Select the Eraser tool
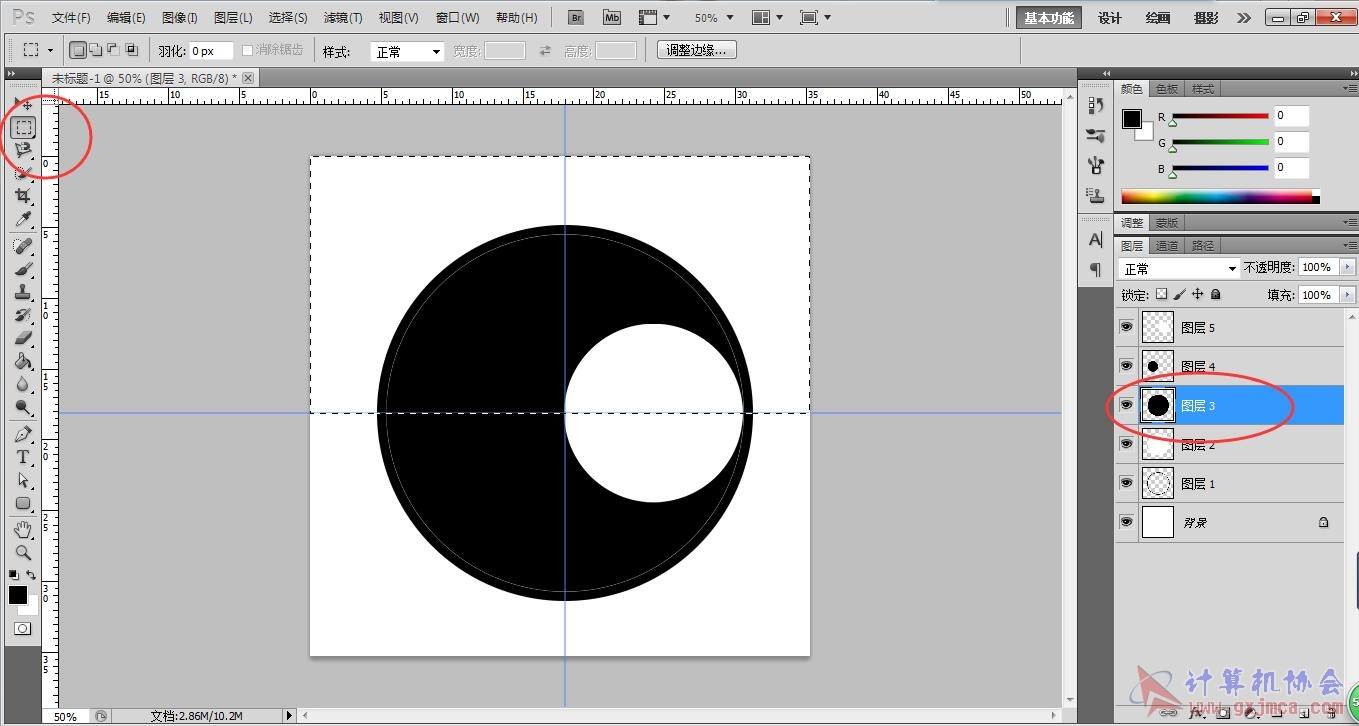The image size is (1359, 726). click(23, 338)
